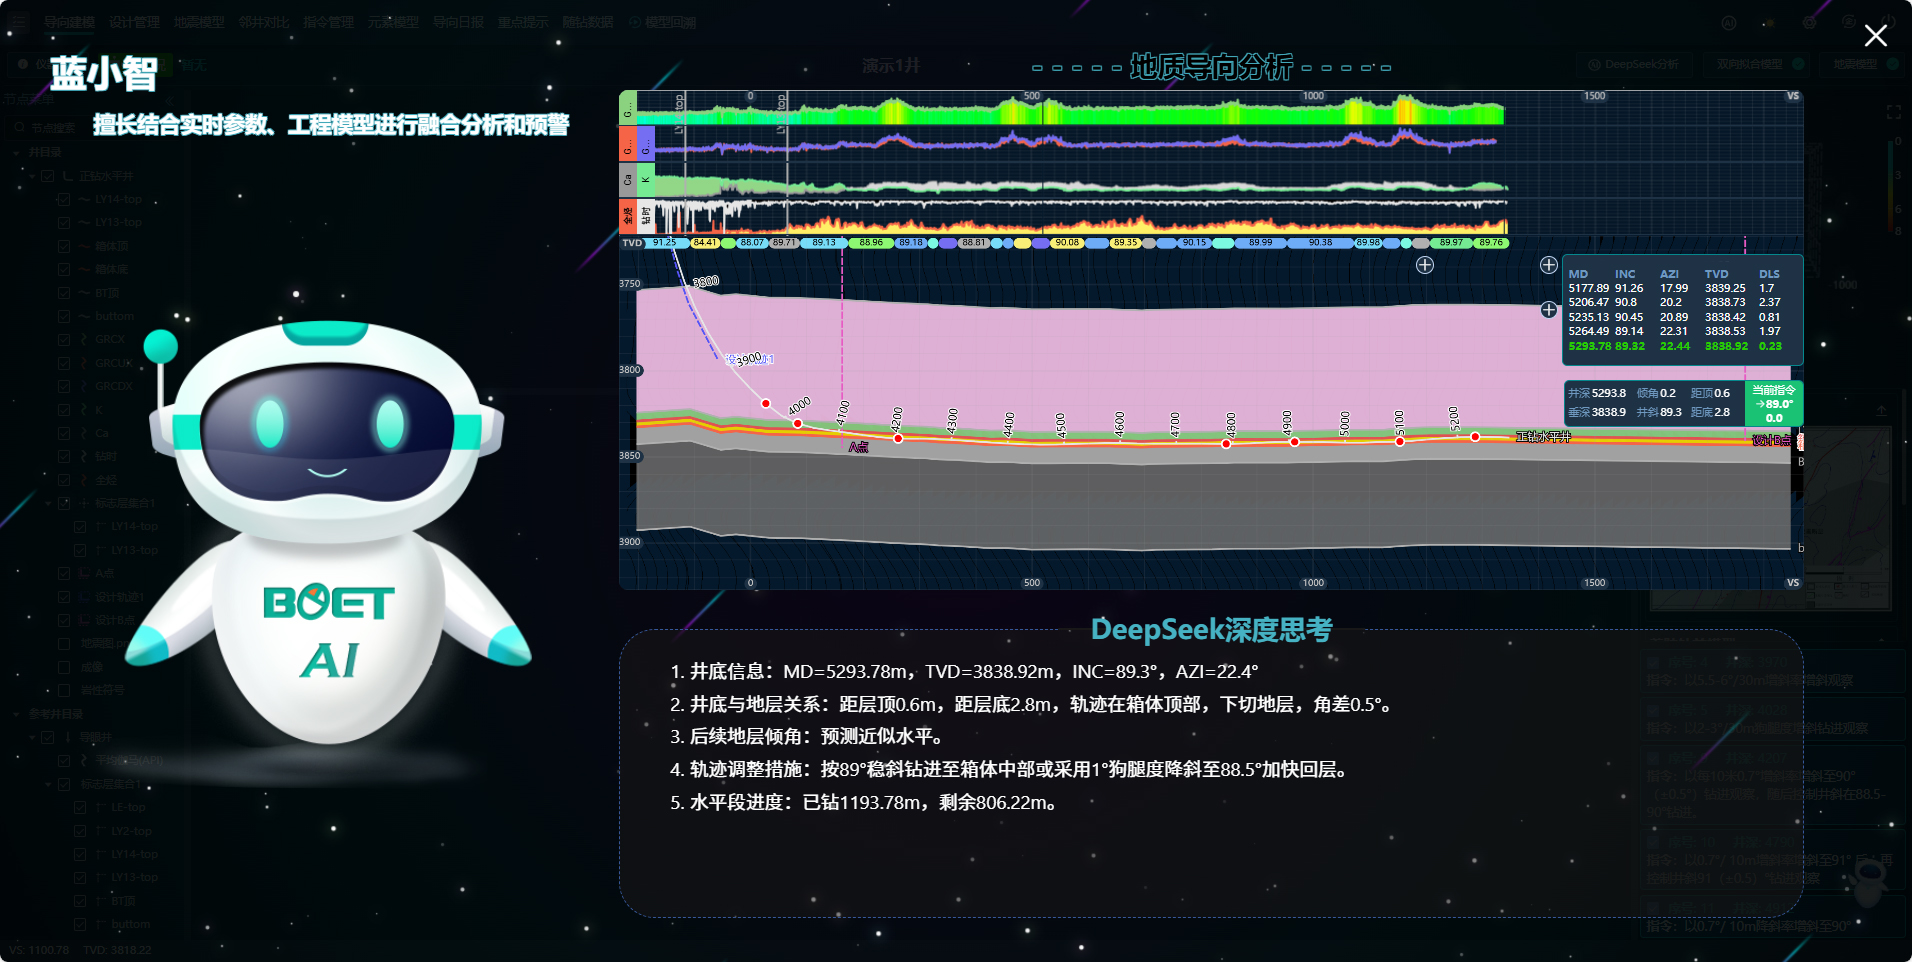1912x962 pixels.
Task: Click the A点 marker icon in tree
Action: click(83, 572)
